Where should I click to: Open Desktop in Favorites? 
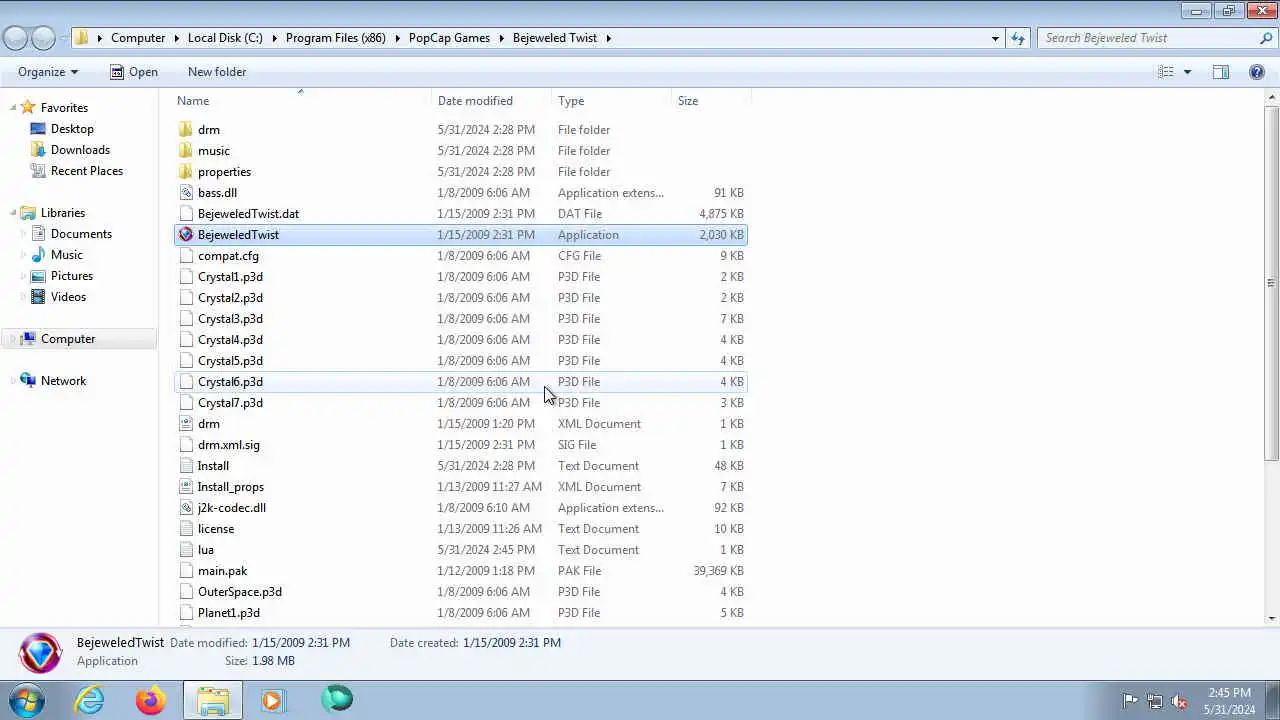tap(72, 129)
